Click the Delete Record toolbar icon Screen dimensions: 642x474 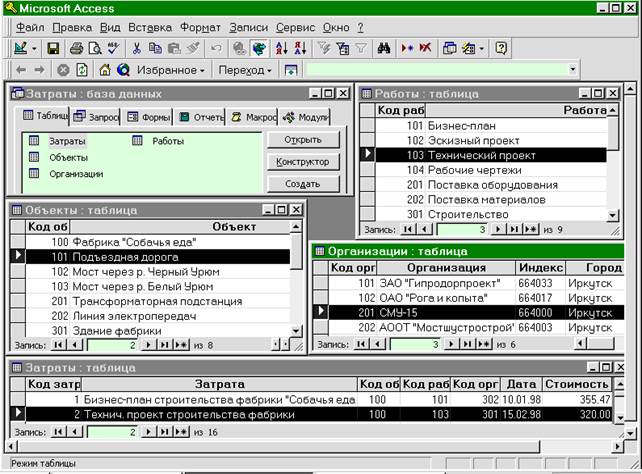(x=425, y=48)
